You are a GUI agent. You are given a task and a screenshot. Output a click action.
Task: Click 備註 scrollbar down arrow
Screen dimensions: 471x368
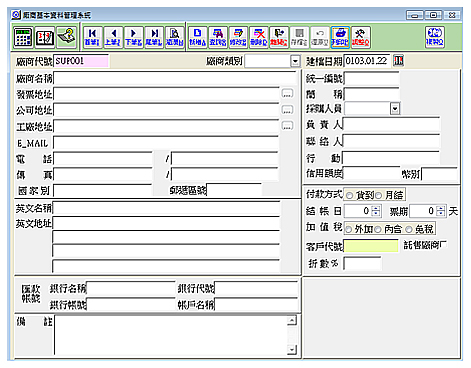coord(292,350)
